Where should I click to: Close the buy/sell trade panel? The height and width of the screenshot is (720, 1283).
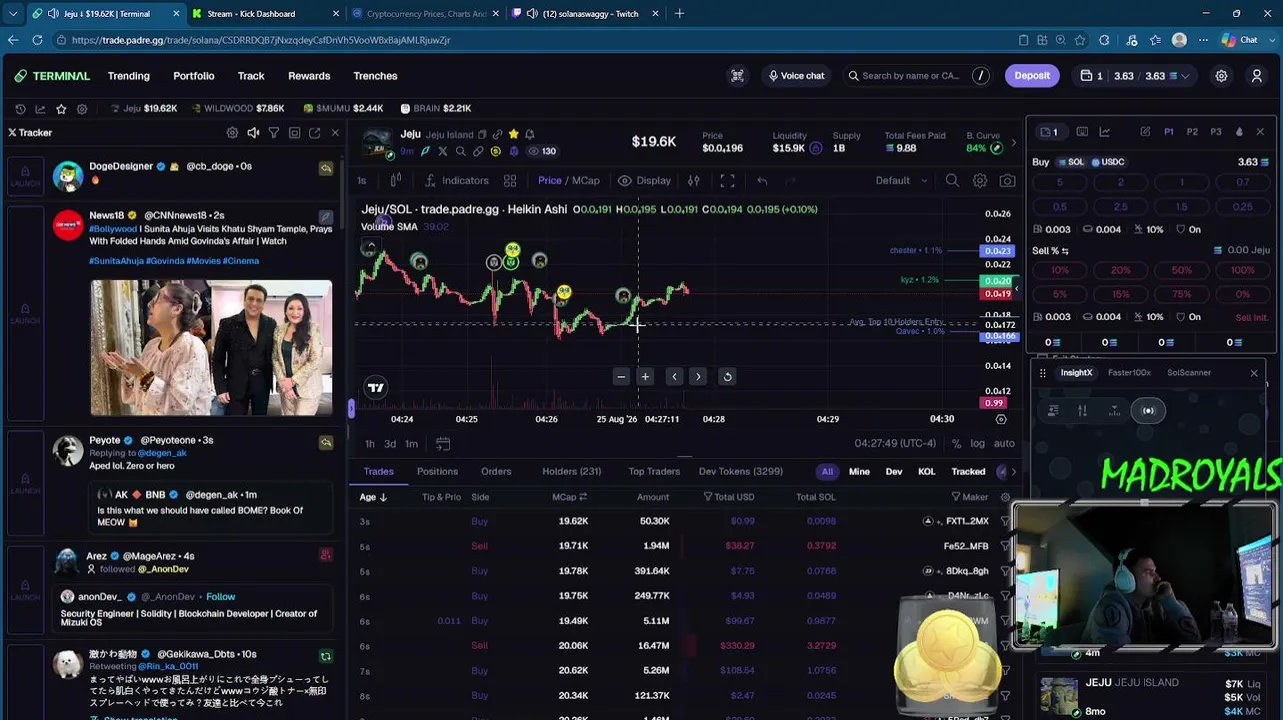[1260, 132]
